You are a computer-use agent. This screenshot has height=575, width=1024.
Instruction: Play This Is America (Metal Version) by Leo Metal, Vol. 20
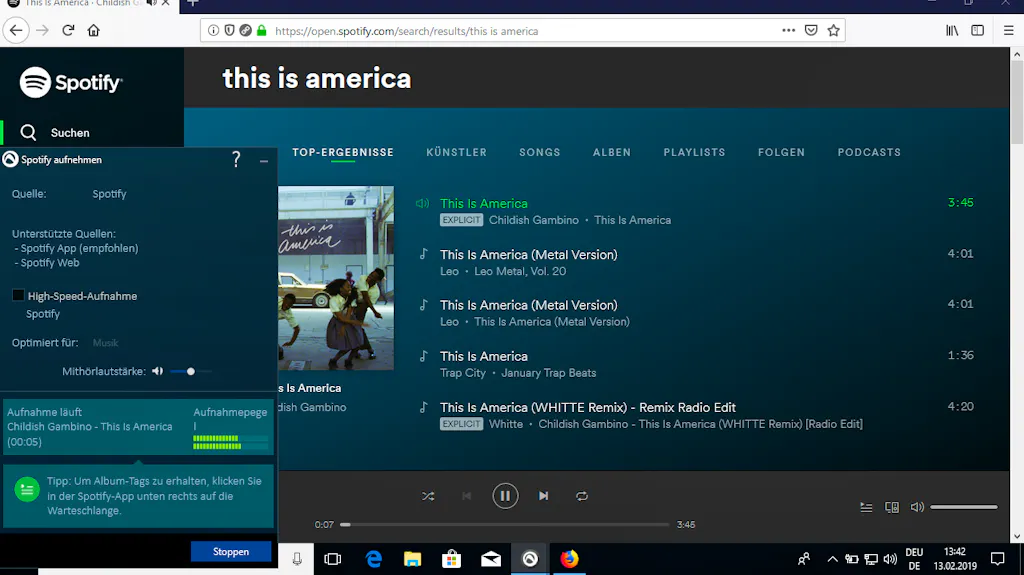528,255
